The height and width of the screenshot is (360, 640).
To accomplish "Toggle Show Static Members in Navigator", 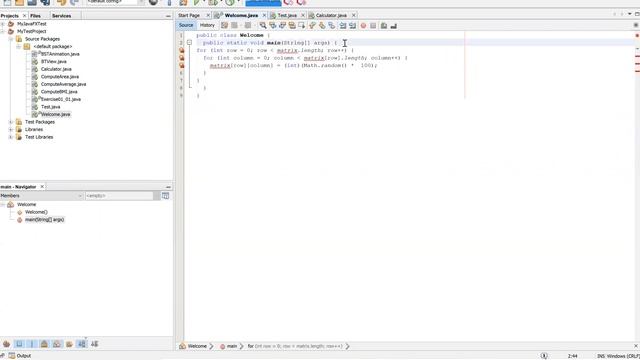I will click(31, 344).
